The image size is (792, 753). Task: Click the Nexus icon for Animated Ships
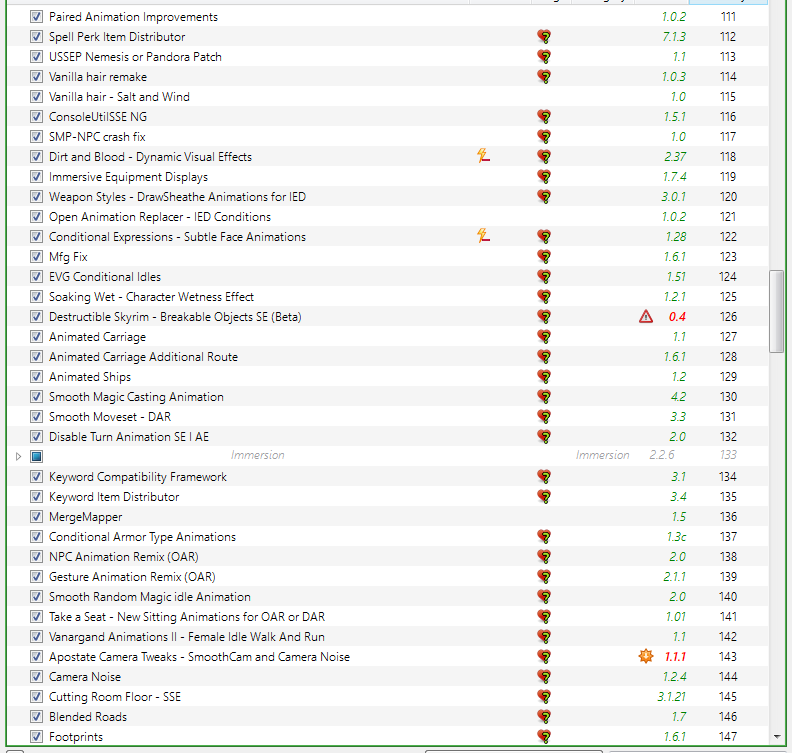click(544, 377)
